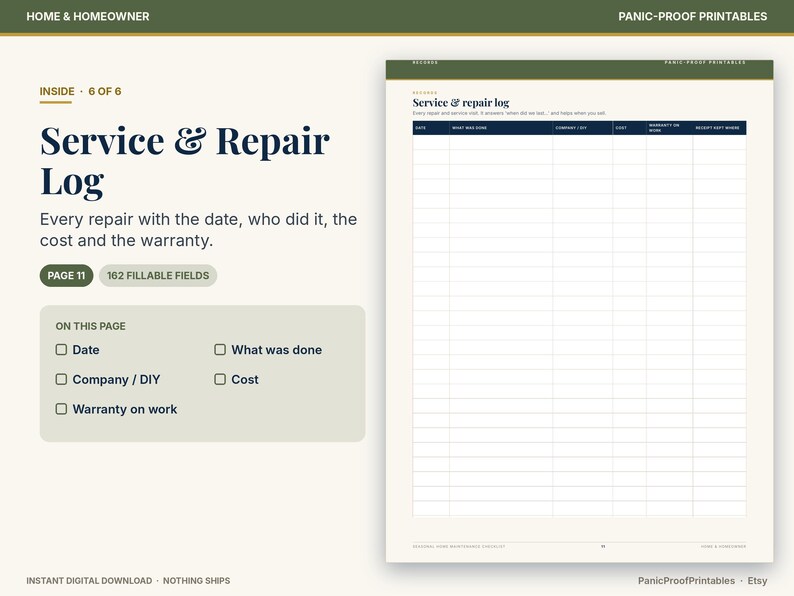Click the HOME & HOMEOWNER header text
The height and width of the screenshot is (596, 794).
coord(88,16)
